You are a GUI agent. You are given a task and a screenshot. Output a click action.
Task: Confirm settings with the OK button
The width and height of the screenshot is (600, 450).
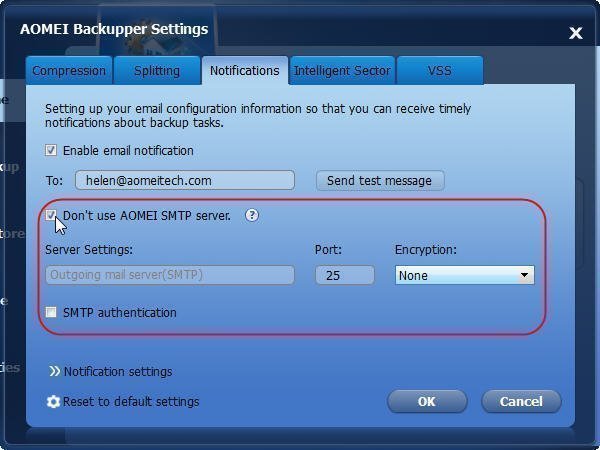pos(427,401)
